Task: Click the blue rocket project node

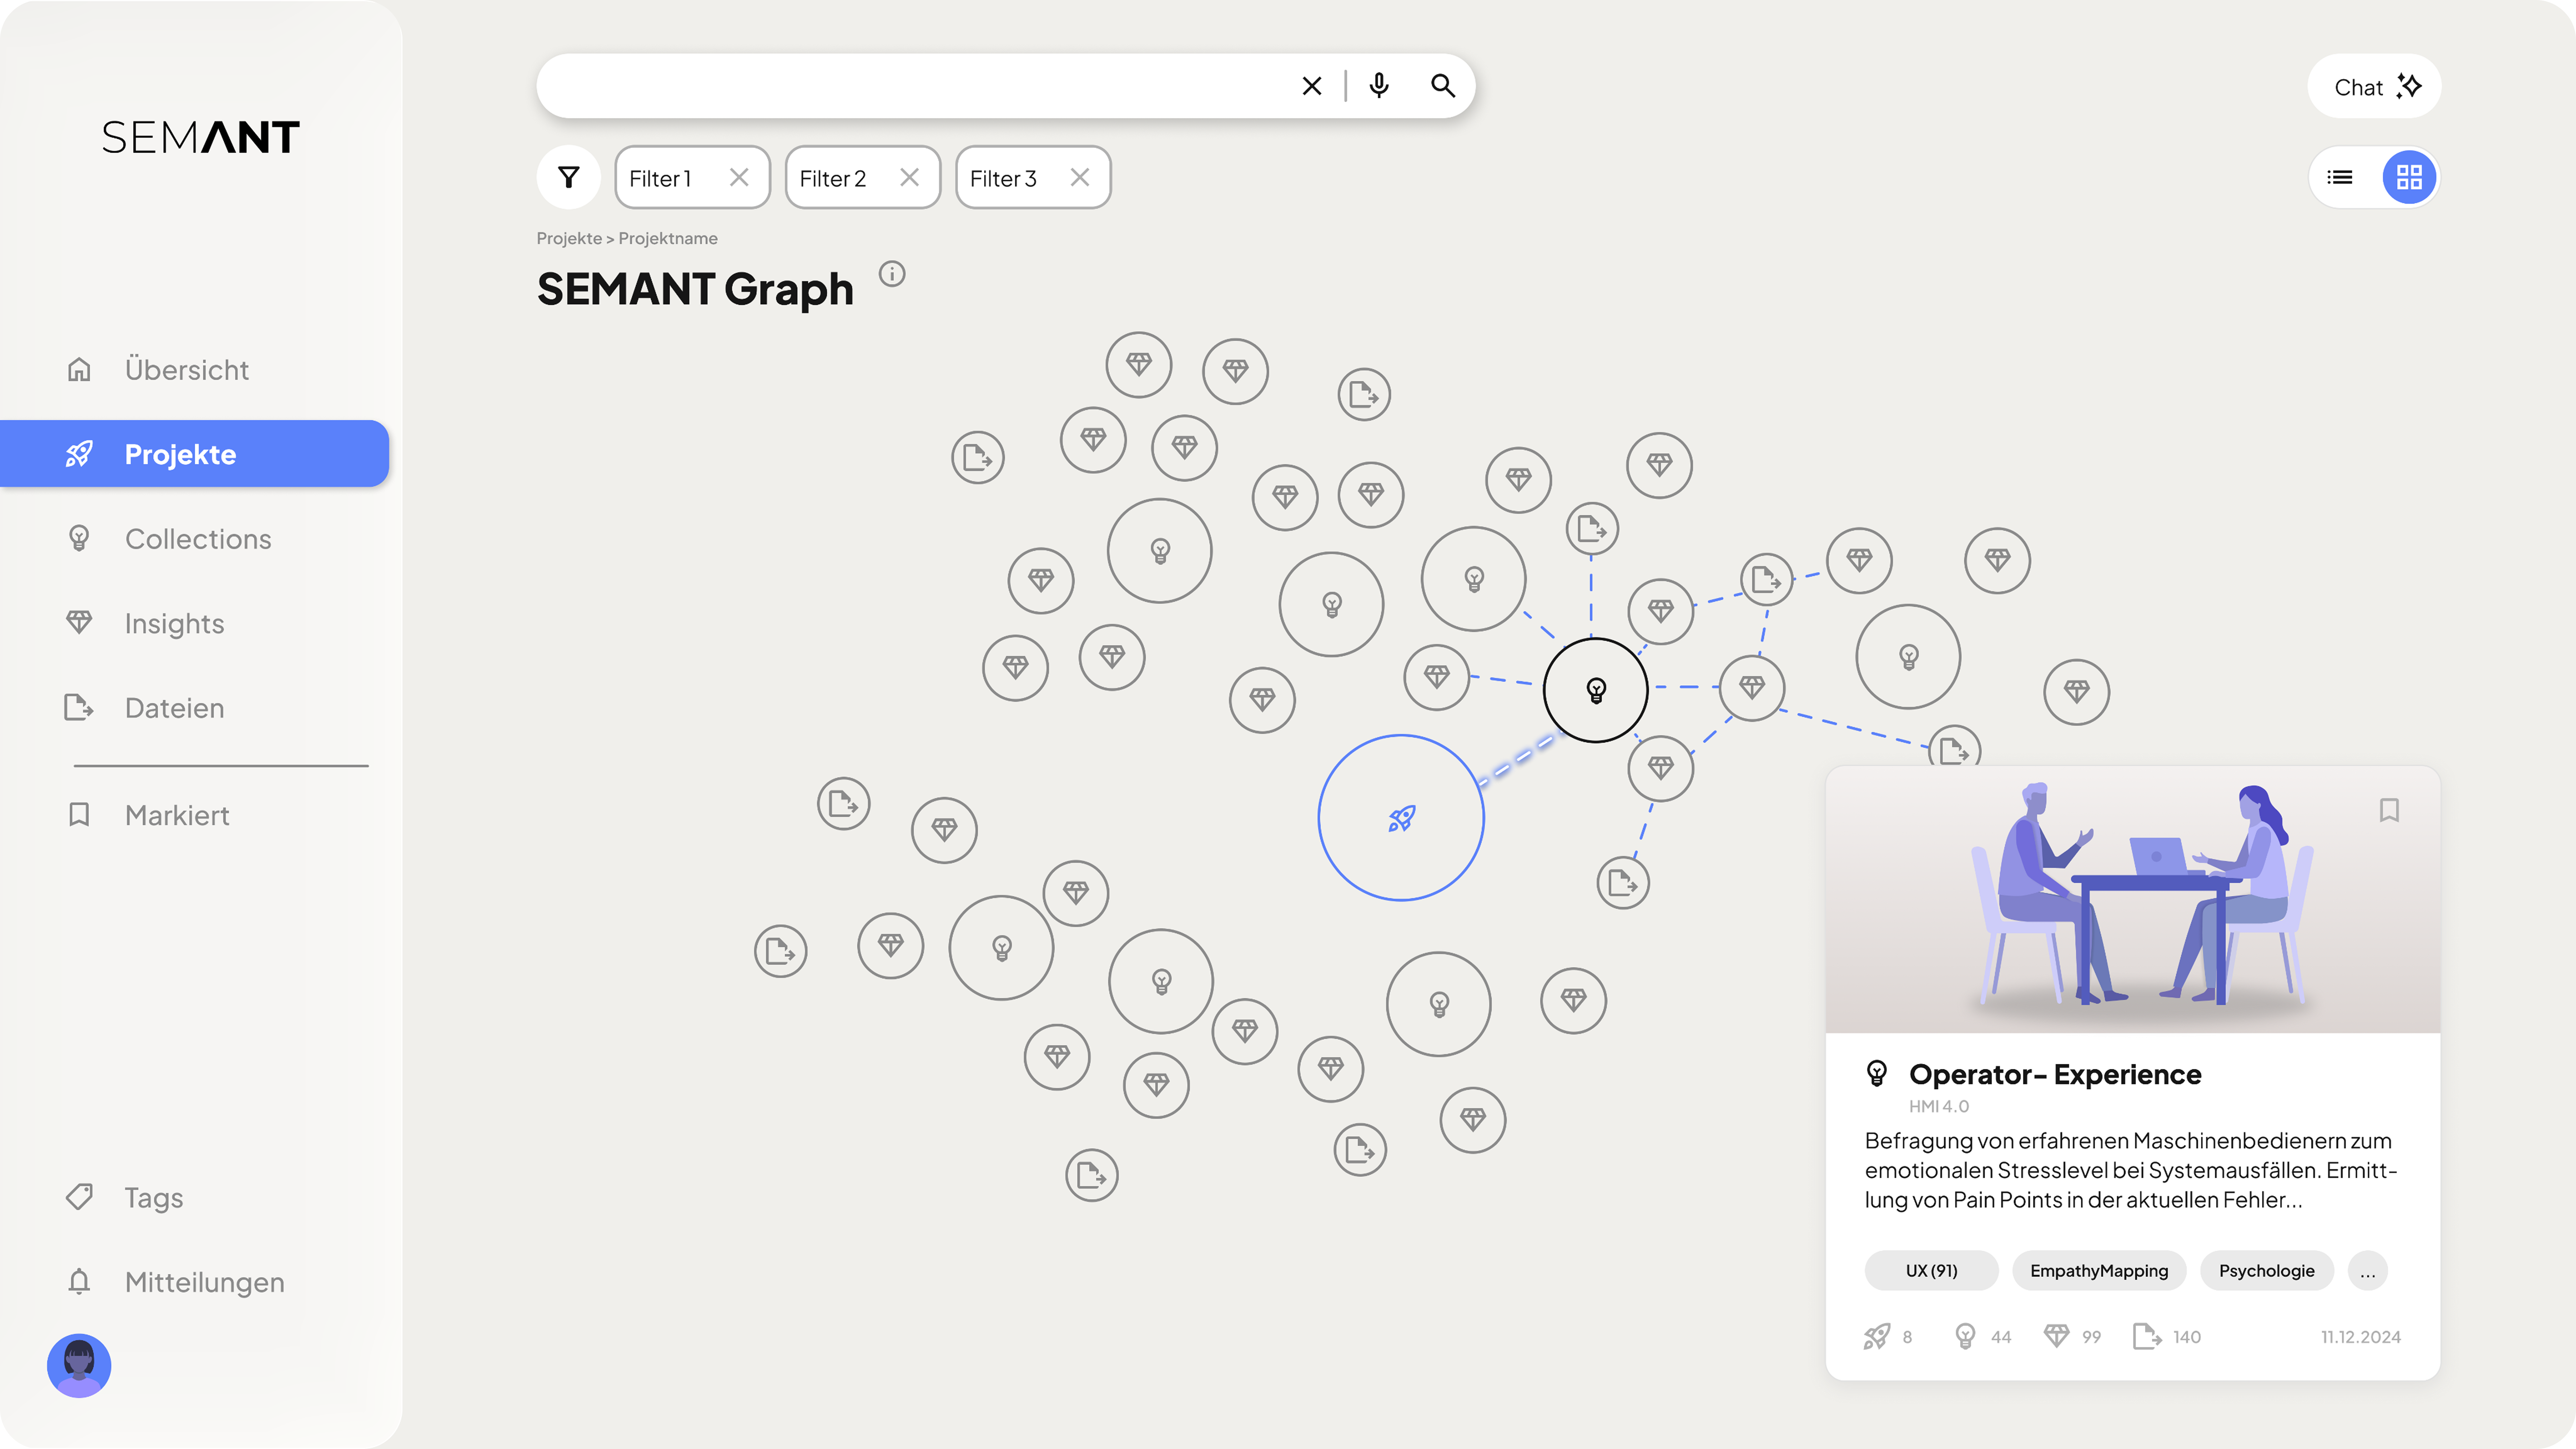Action: (x=1401, y=818)
